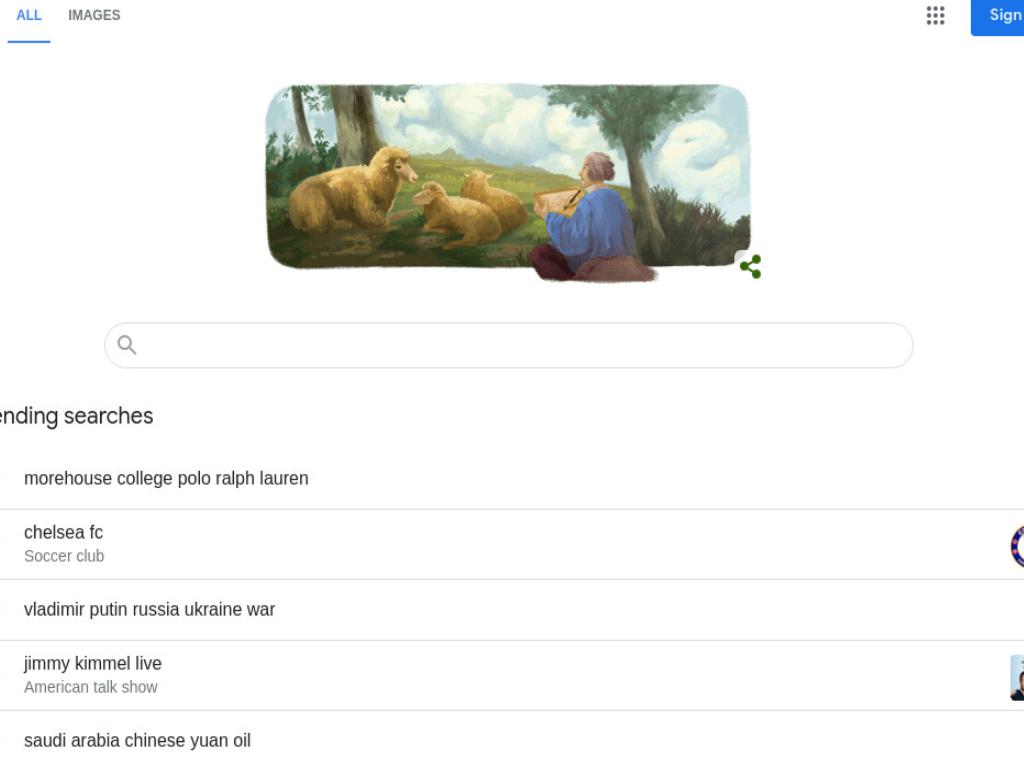Click the green share icon on doodle

750,266
